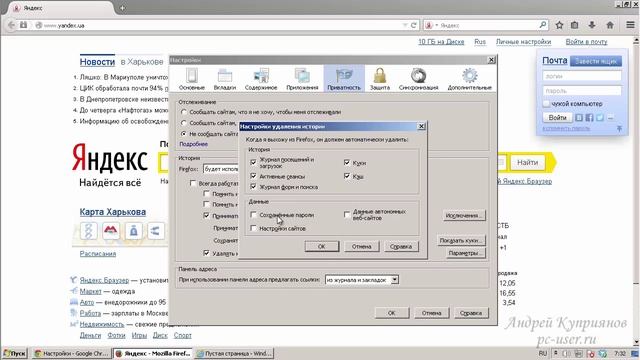
Task: Enable Сохранённые пароли checkbox
Action: click(x=253, y=214)
